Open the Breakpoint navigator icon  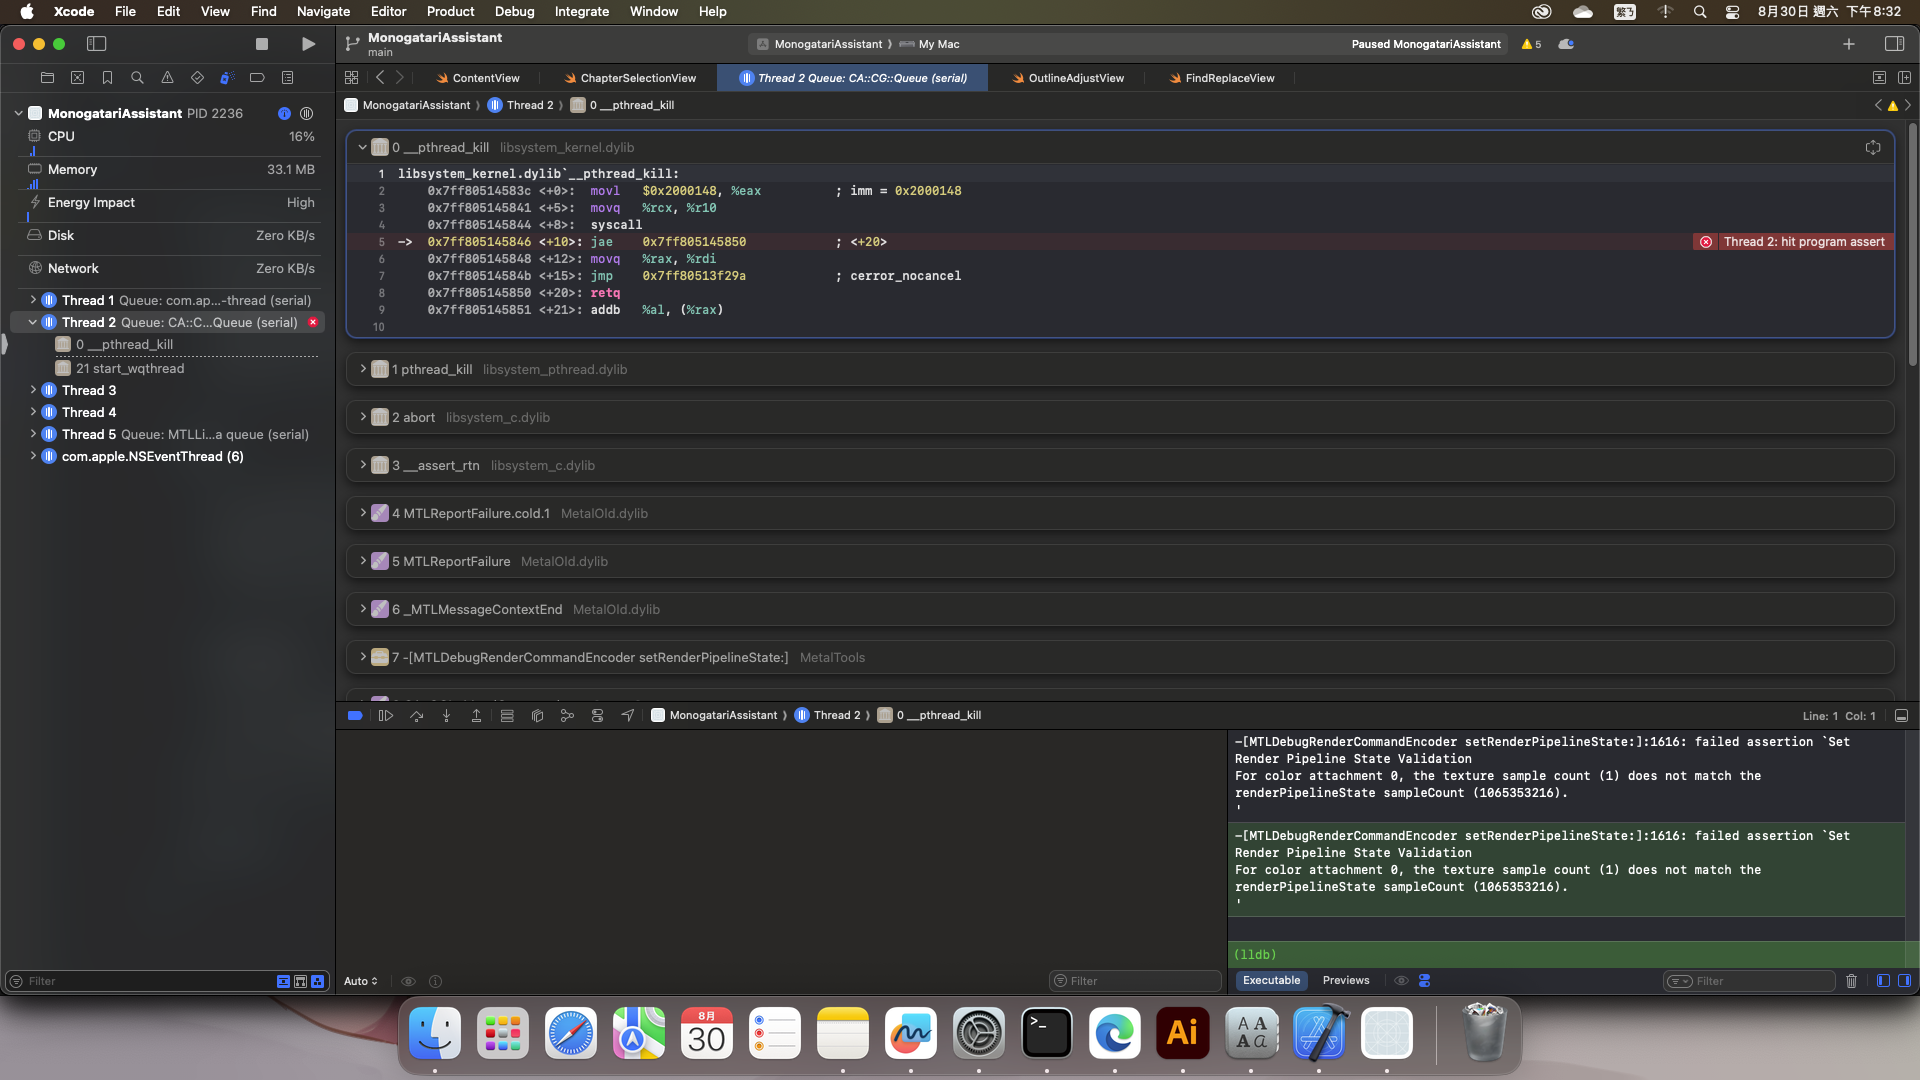(257, 77)
